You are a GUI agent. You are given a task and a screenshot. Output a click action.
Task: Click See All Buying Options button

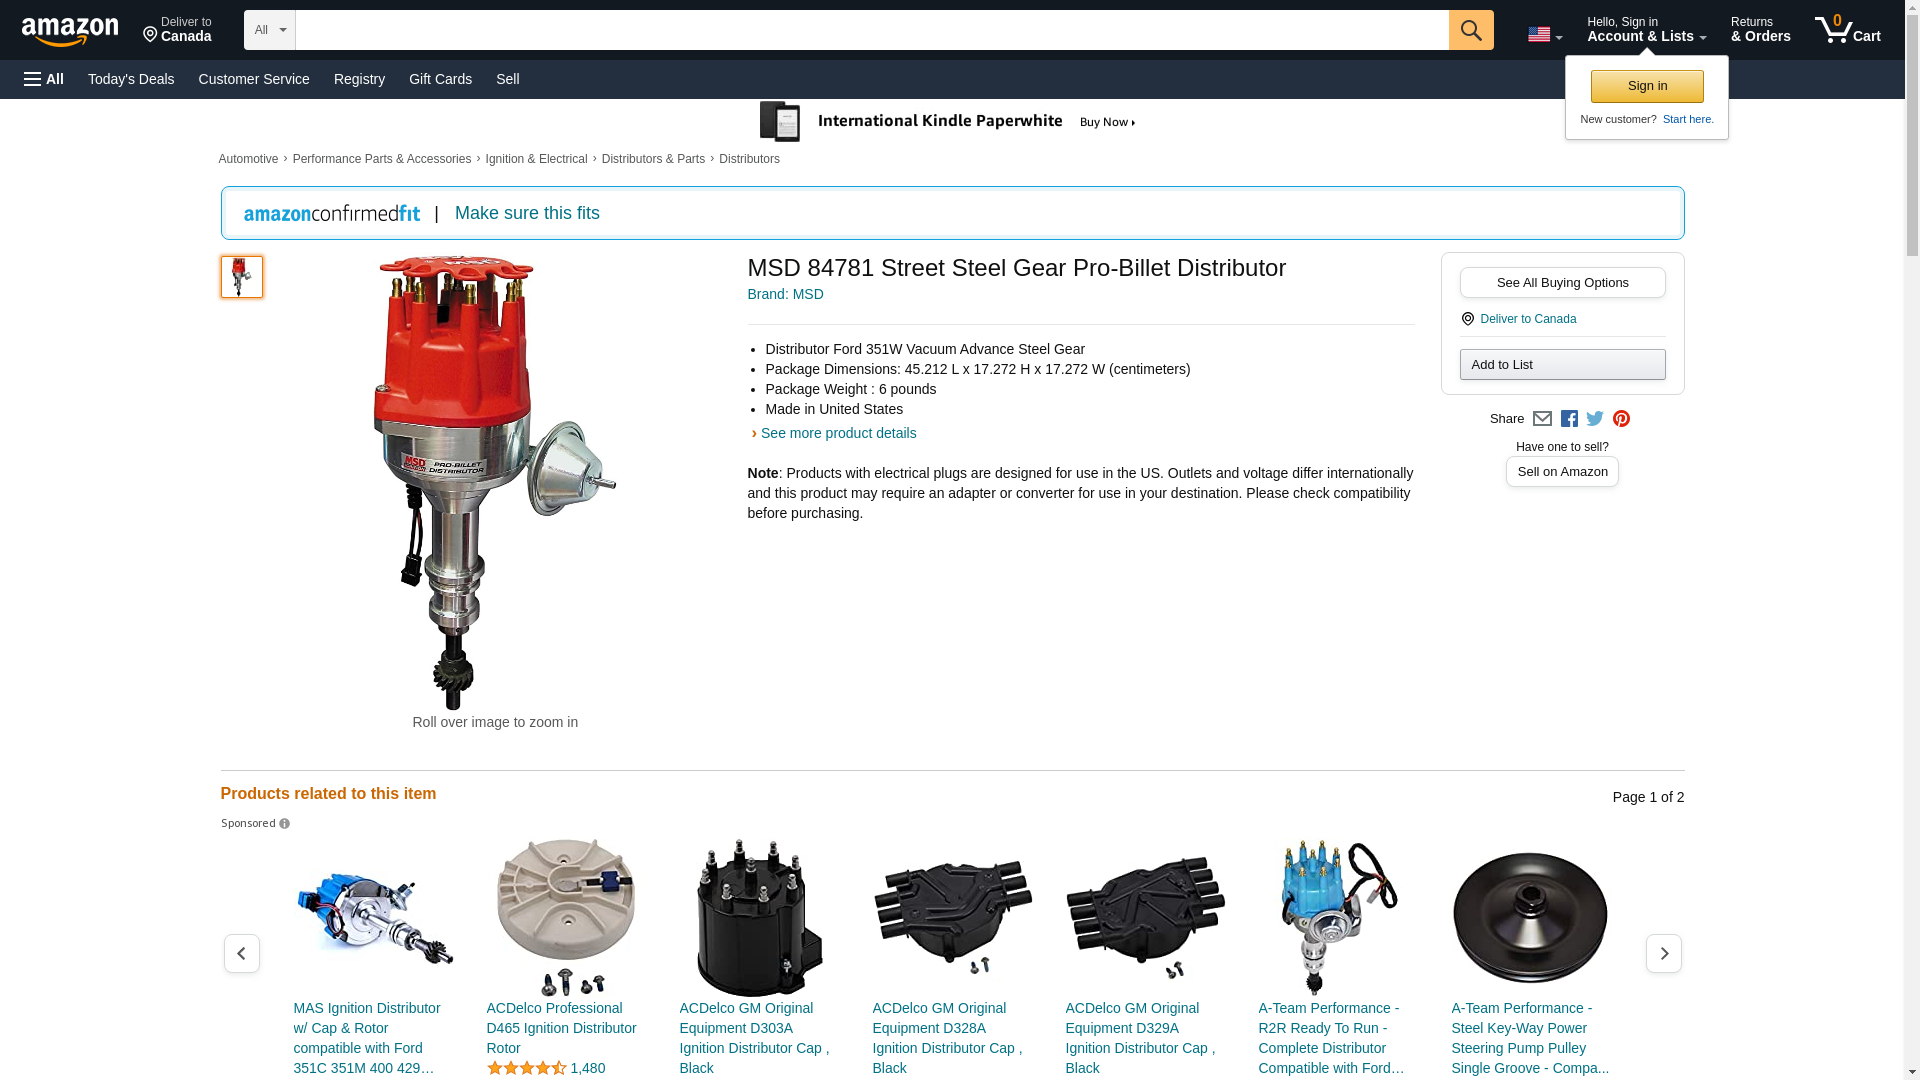1562,283
